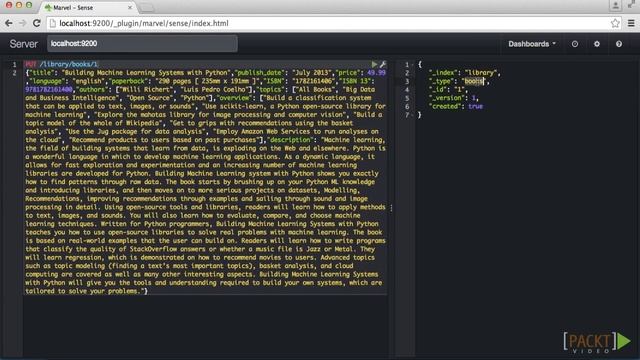This screenshot has height=360, width=640.
Task: Click the PUT /library/books/1 request line
Action: (61, 64)
